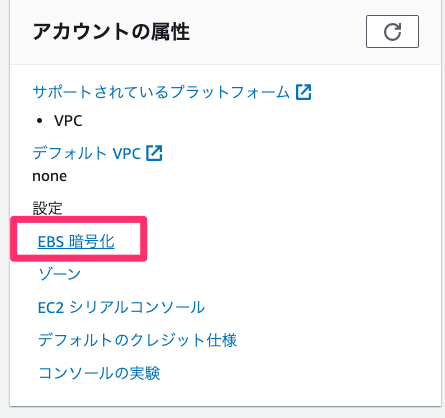Open the EBS 暗号化 settings link
This screenshot has width=445, height=418.
click(x=76, y=241)
